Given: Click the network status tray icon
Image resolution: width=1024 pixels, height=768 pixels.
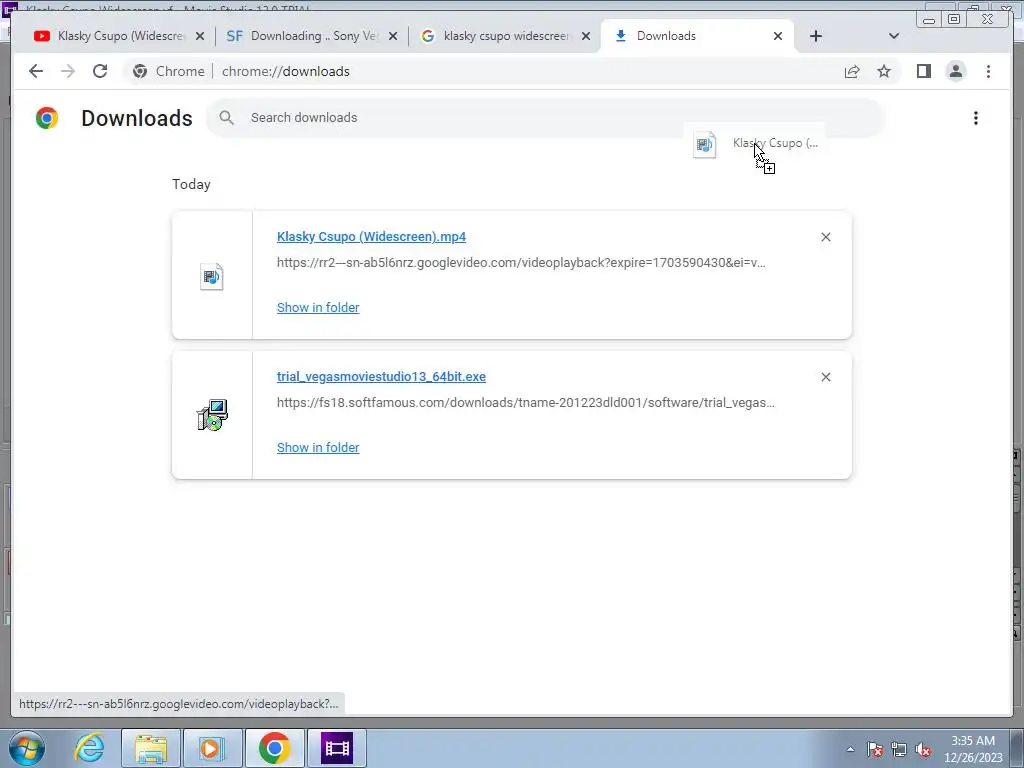Looking at the screenshot, I should (899, 749).
